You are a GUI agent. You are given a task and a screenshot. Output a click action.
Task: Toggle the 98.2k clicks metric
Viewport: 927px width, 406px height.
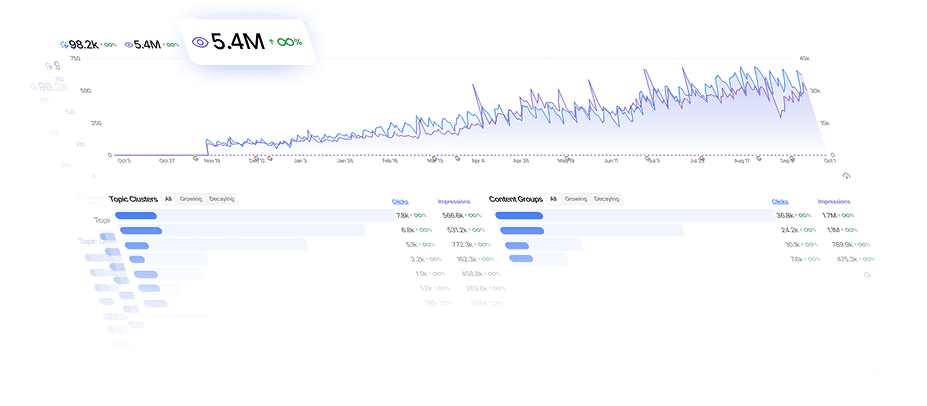(x=87, y=44)
